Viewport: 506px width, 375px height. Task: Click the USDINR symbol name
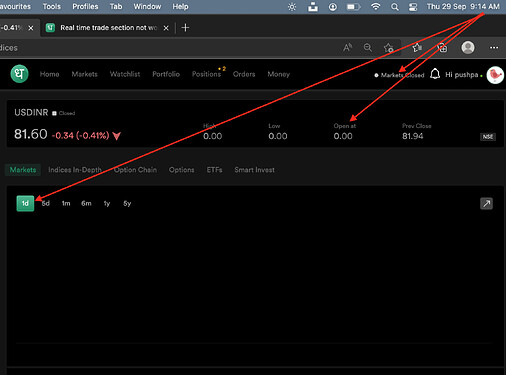[31, 112]
